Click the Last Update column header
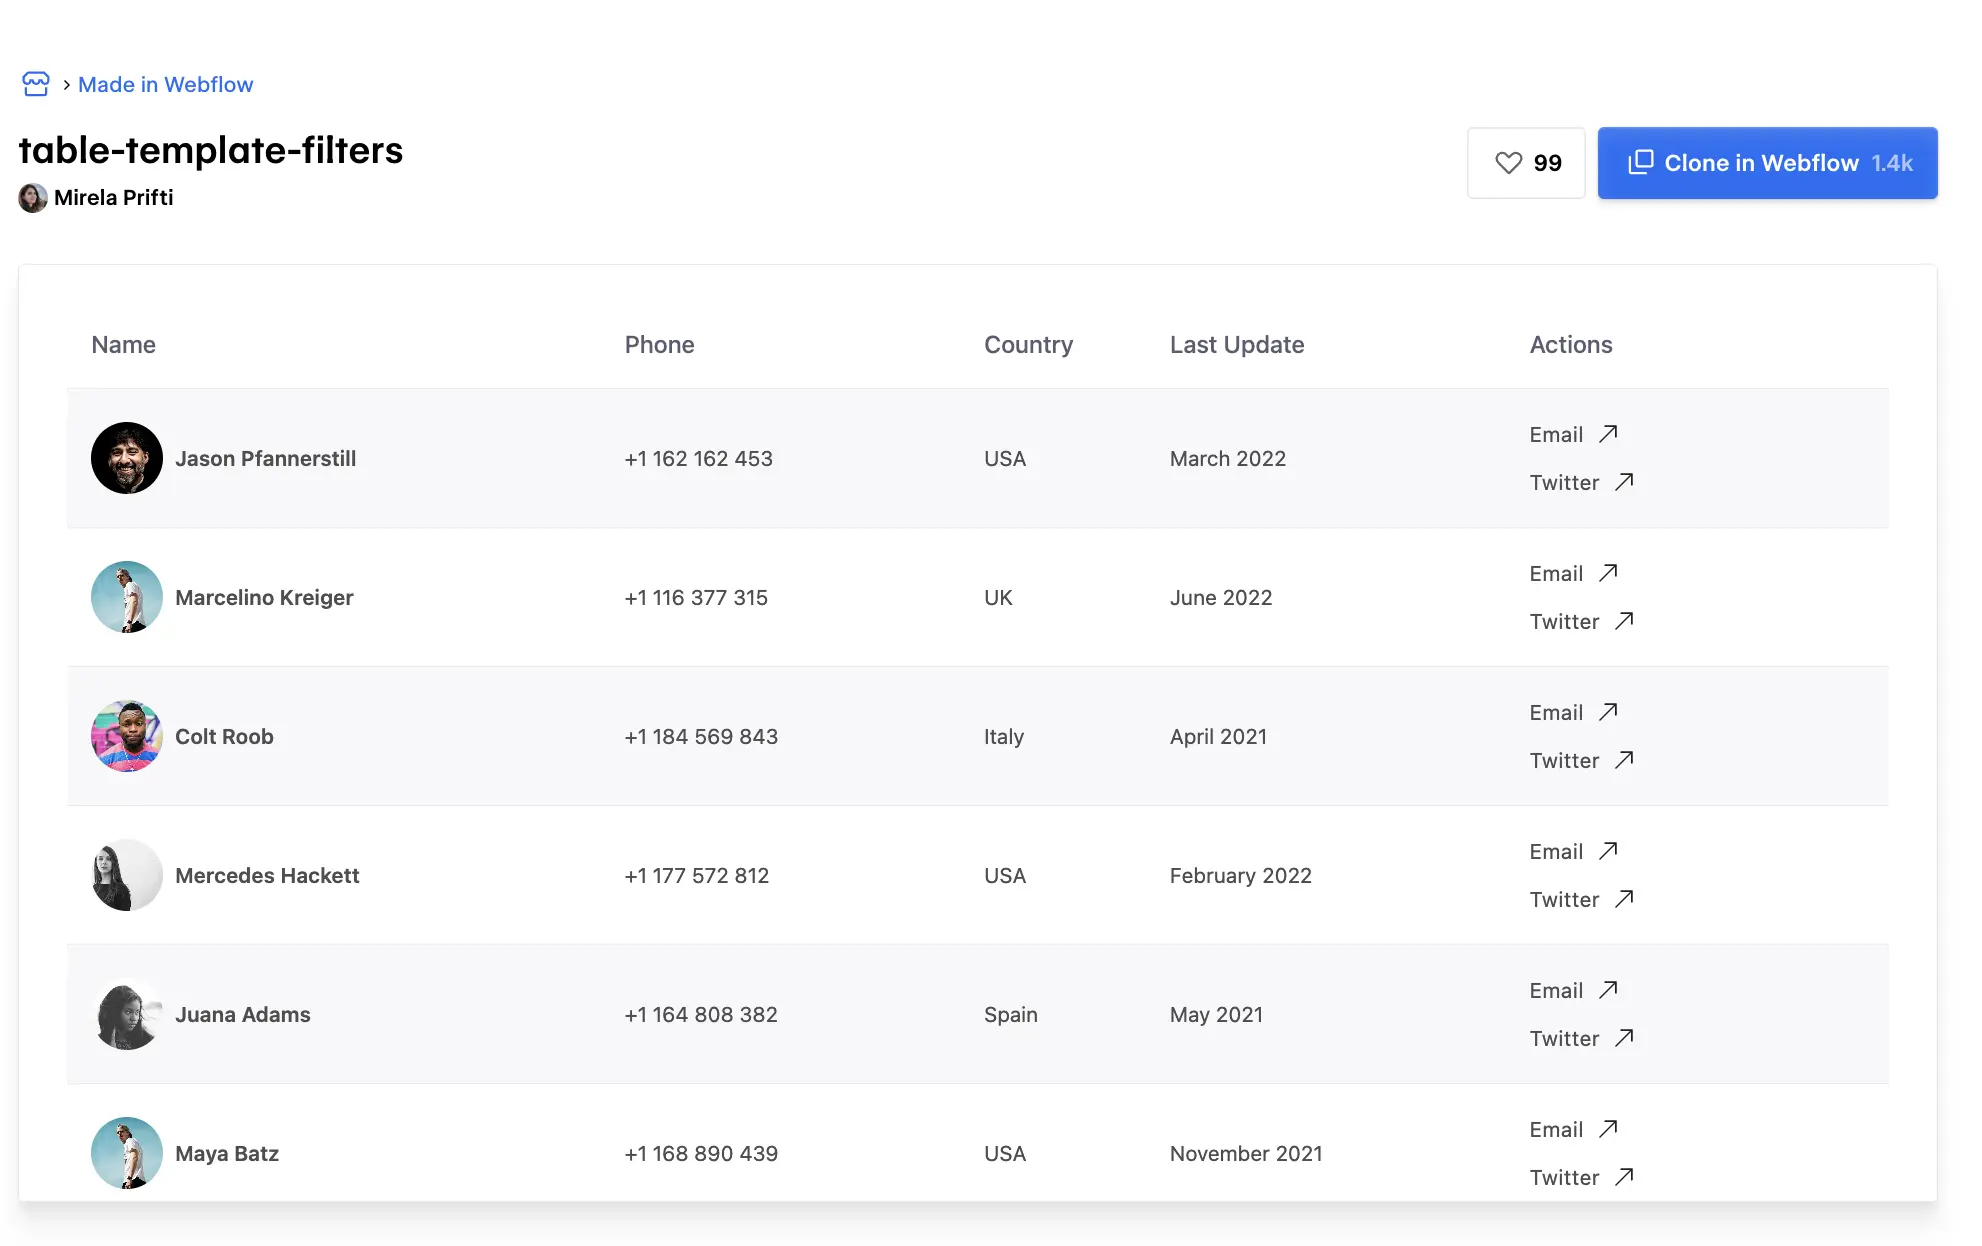 click(1237, 344)
